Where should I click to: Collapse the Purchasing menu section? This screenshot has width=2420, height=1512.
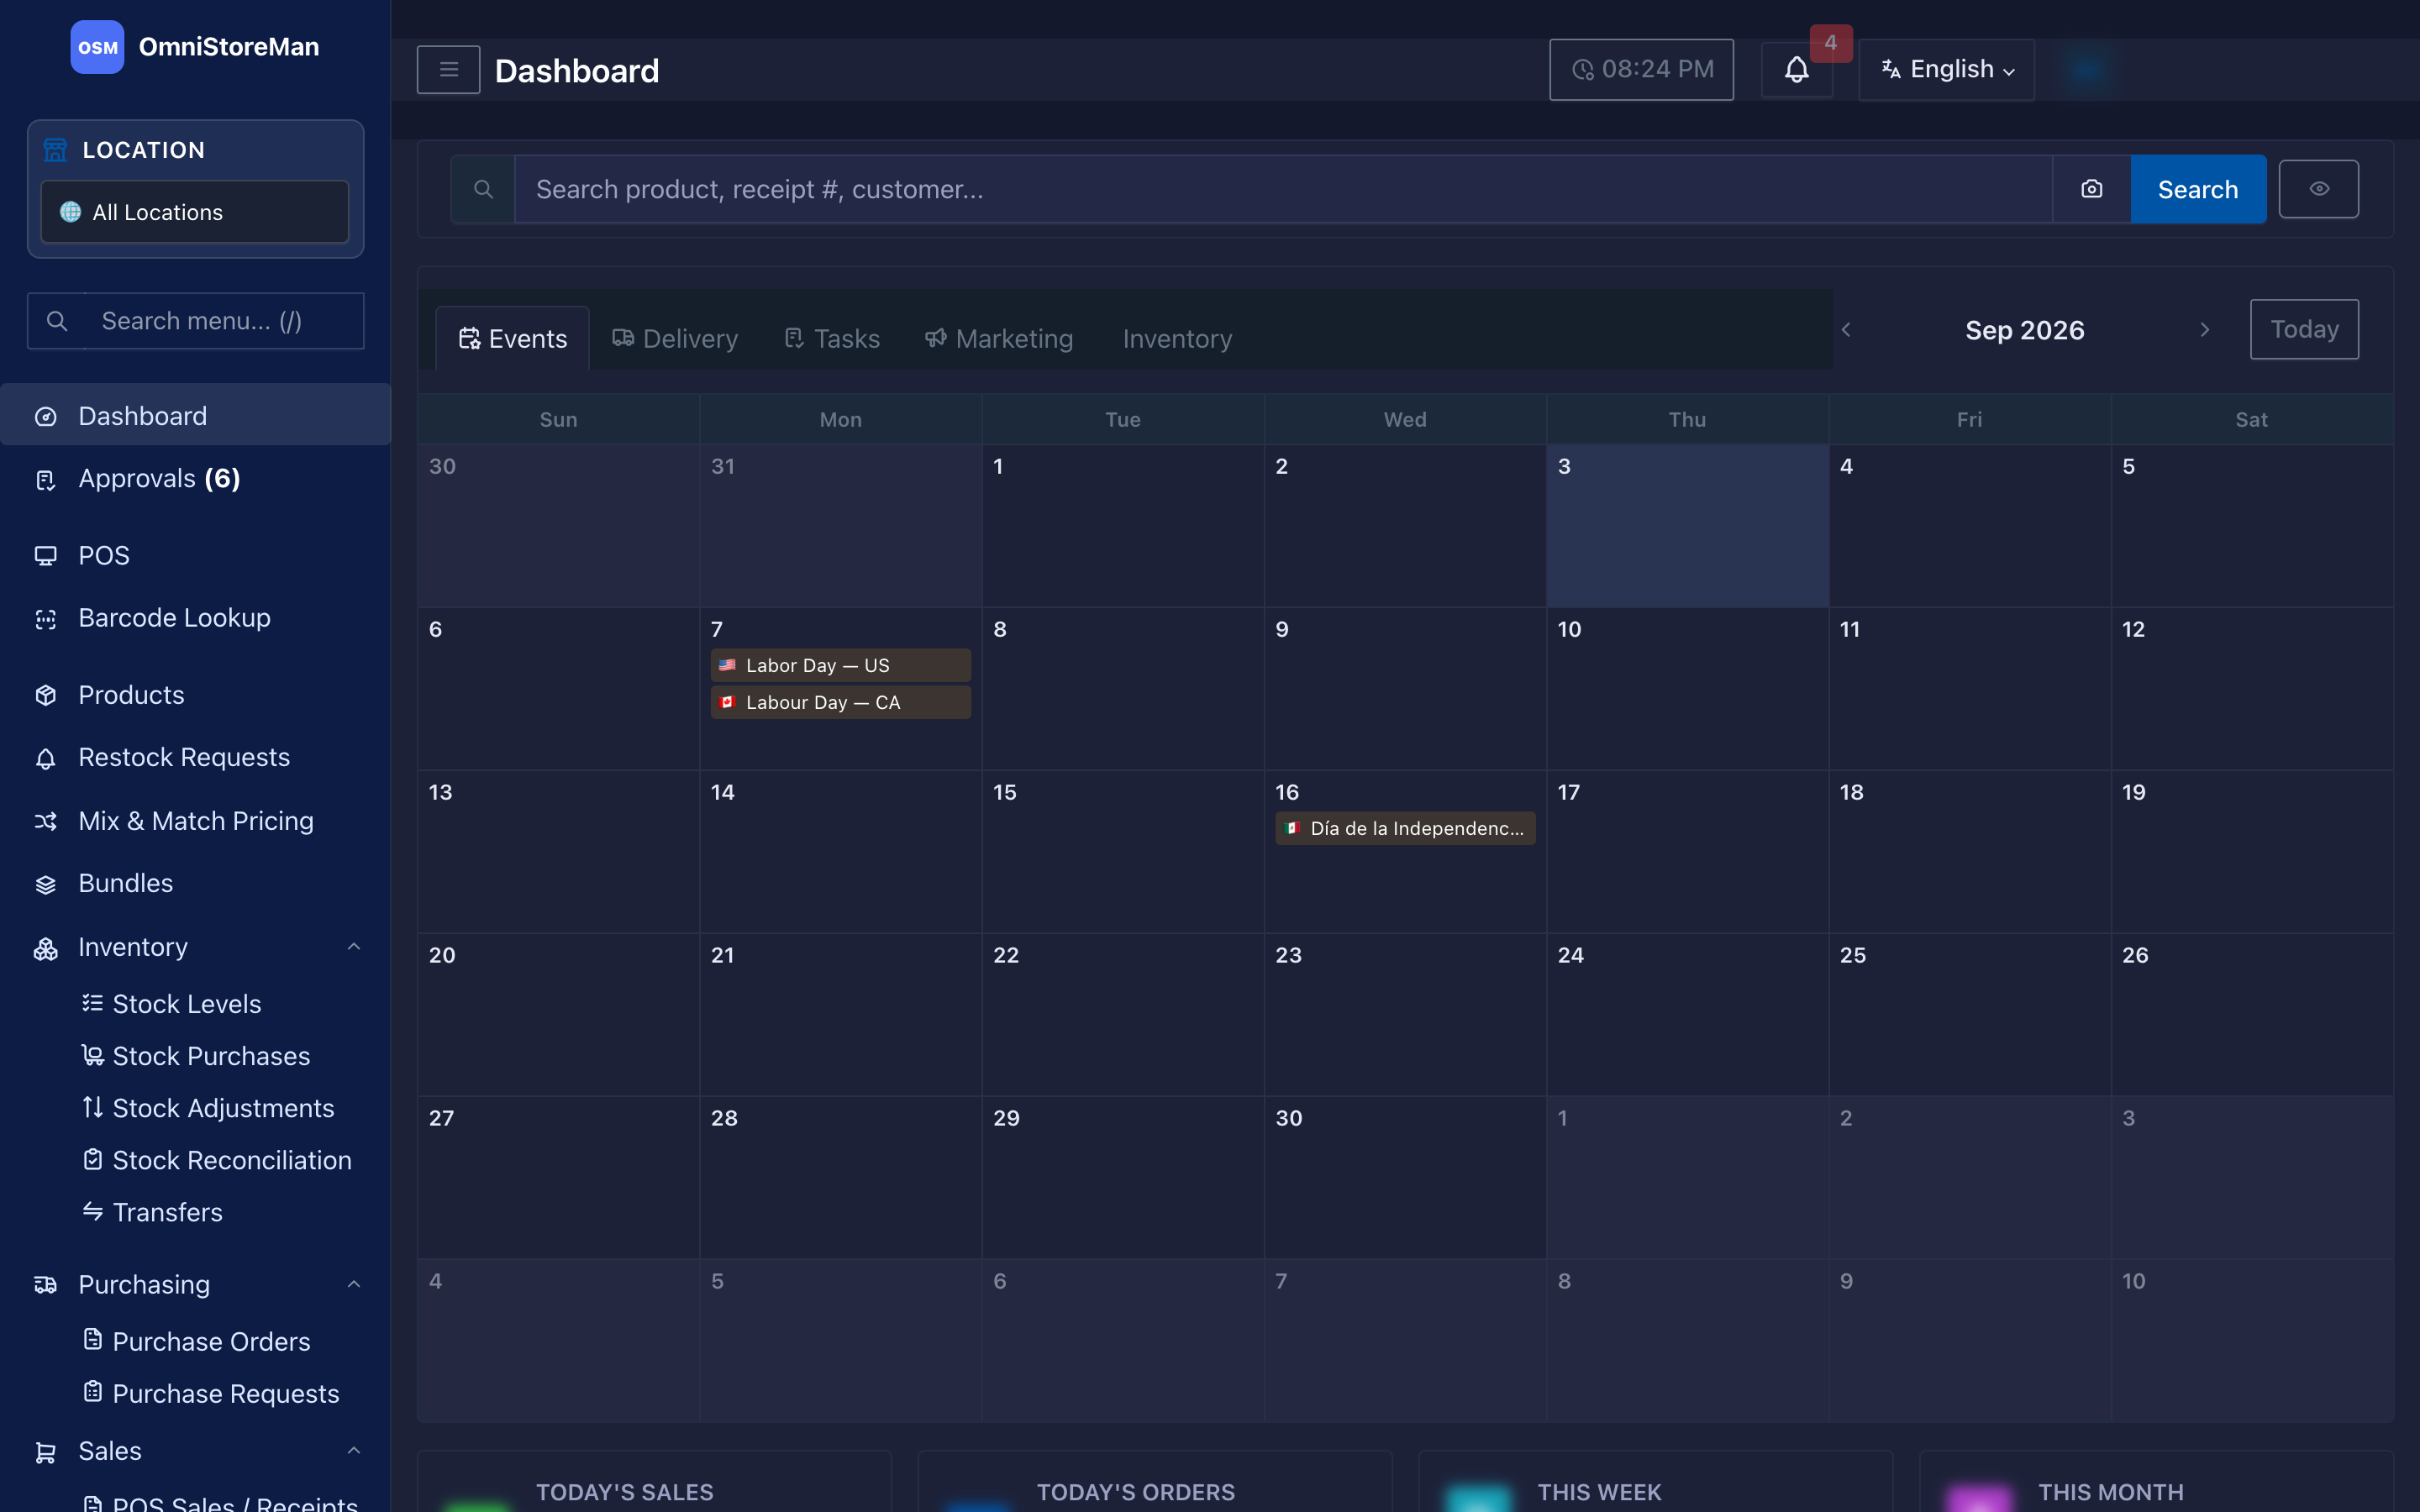(x=353, y=1284)
